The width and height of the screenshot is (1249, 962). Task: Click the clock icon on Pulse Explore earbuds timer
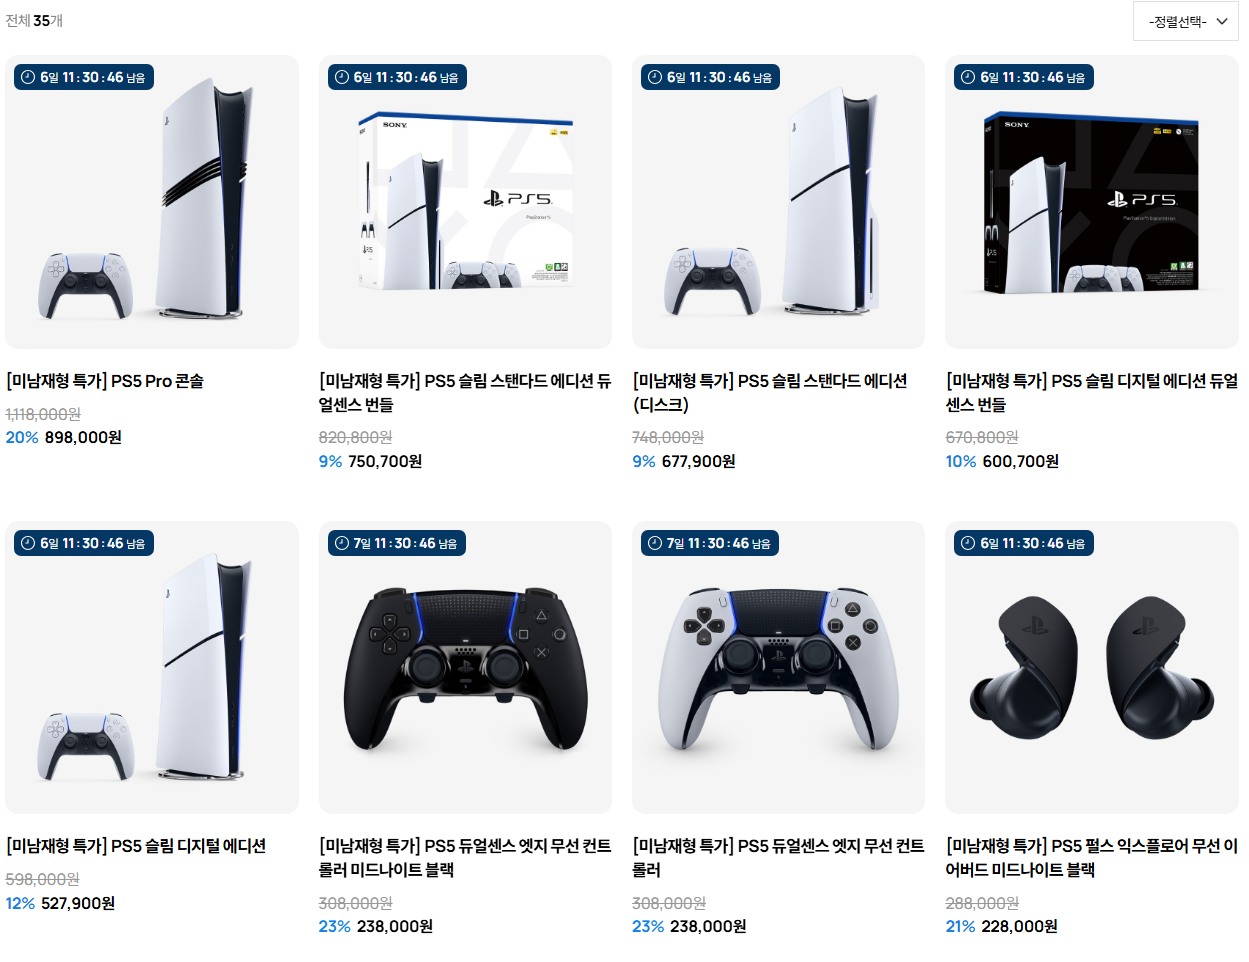968,543
